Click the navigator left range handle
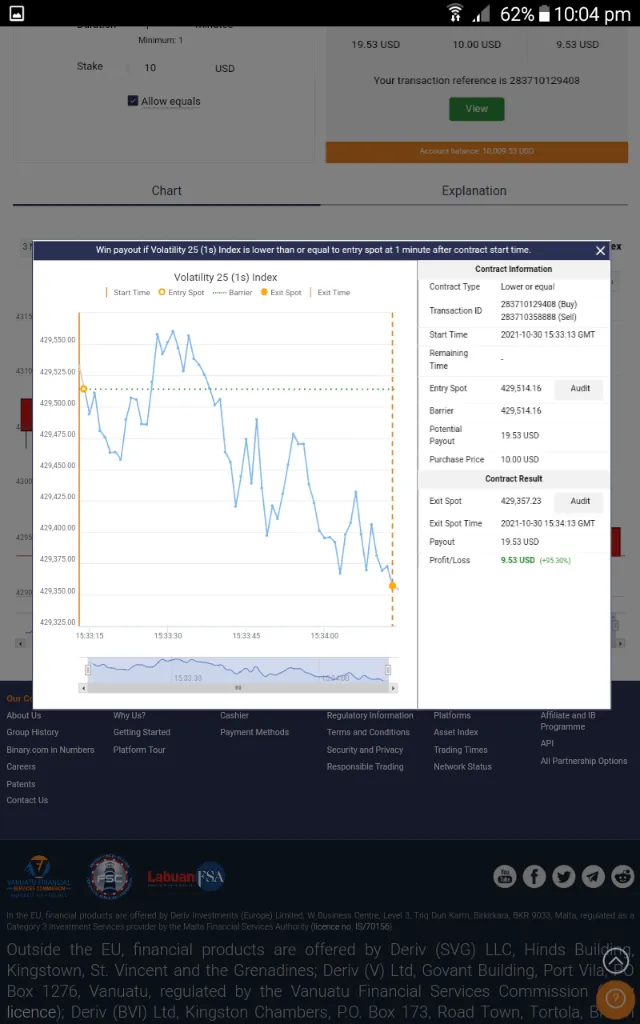 tap(88, 670)
